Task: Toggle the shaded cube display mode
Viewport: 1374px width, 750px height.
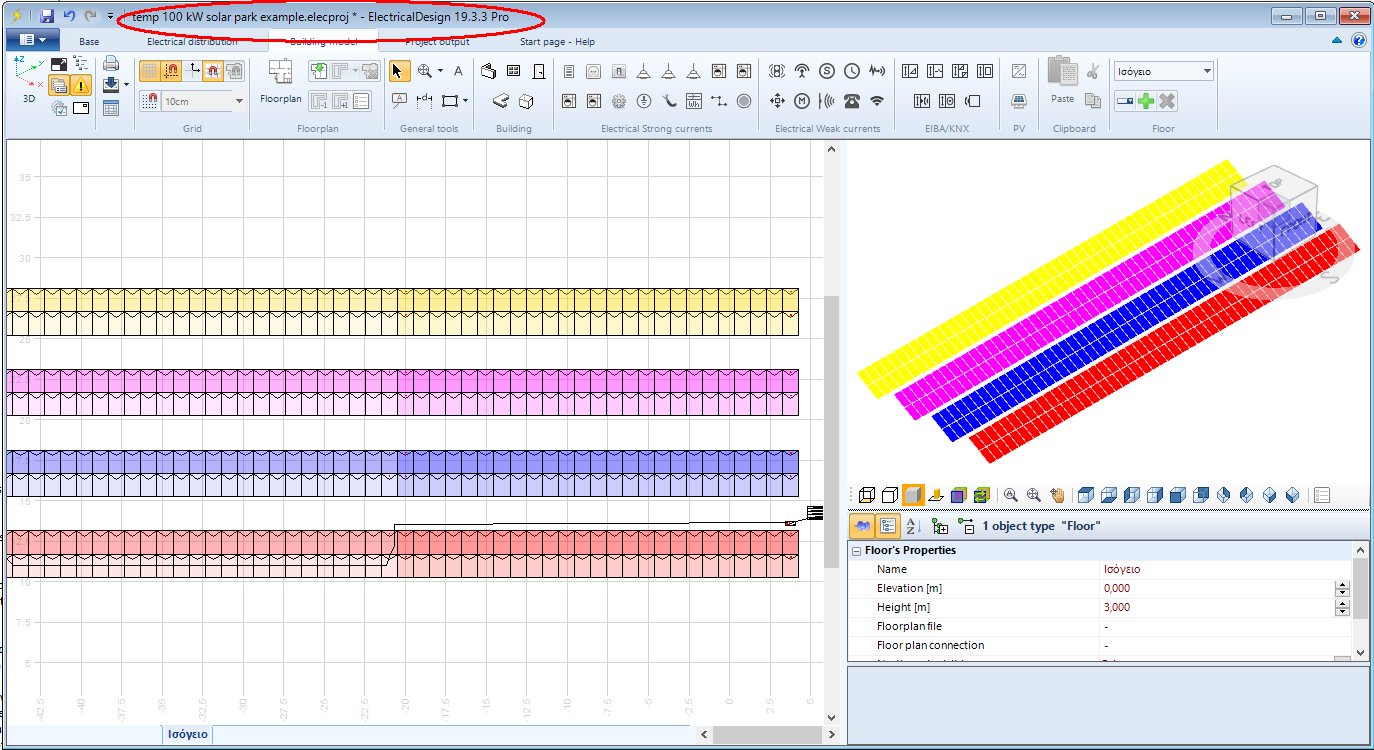Action: click(912, 495)
